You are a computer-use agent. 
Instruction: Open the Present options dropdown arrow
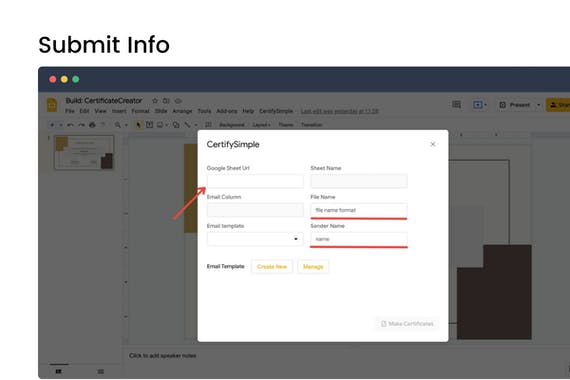pyautogui.click(x=539, y=105)
